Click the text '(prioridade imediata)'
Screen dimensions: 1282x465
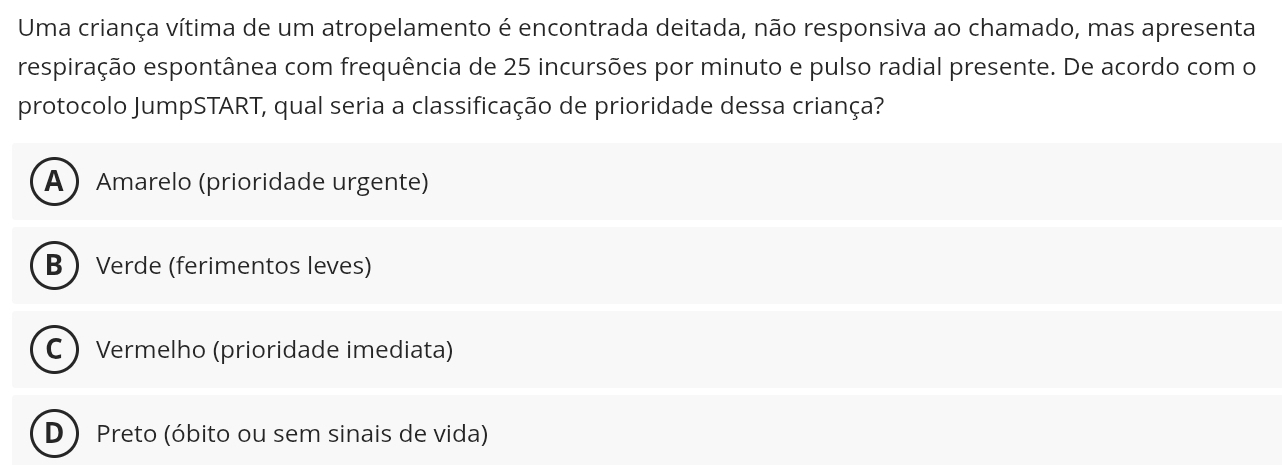(333, 350)
